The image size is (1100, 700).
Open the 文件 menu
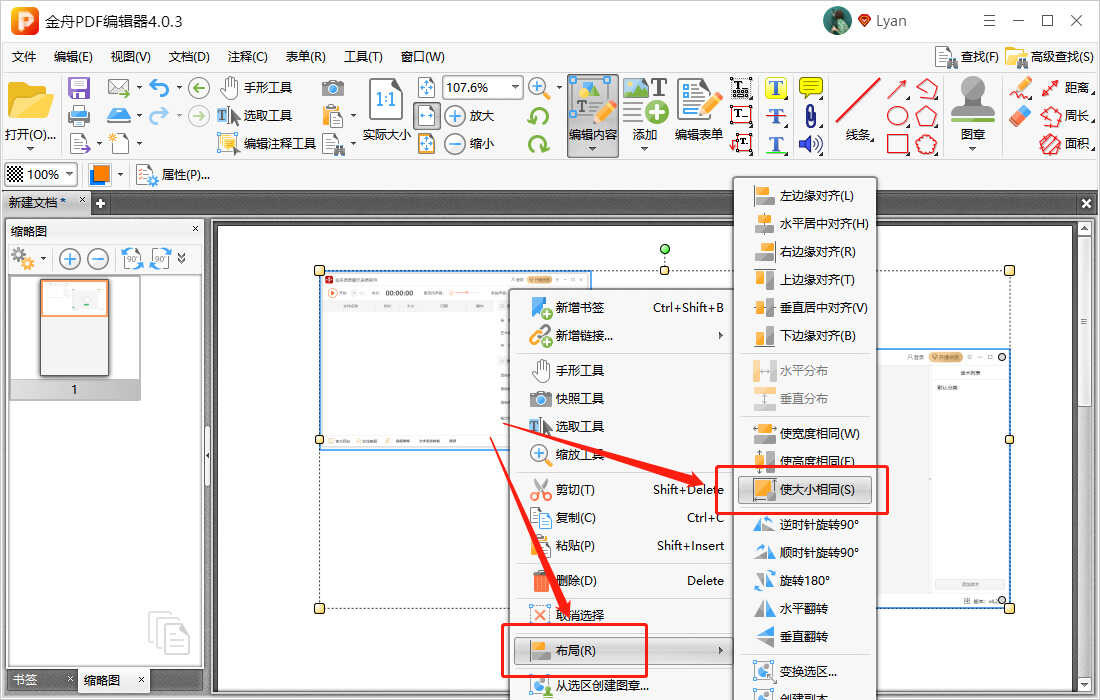24,57
